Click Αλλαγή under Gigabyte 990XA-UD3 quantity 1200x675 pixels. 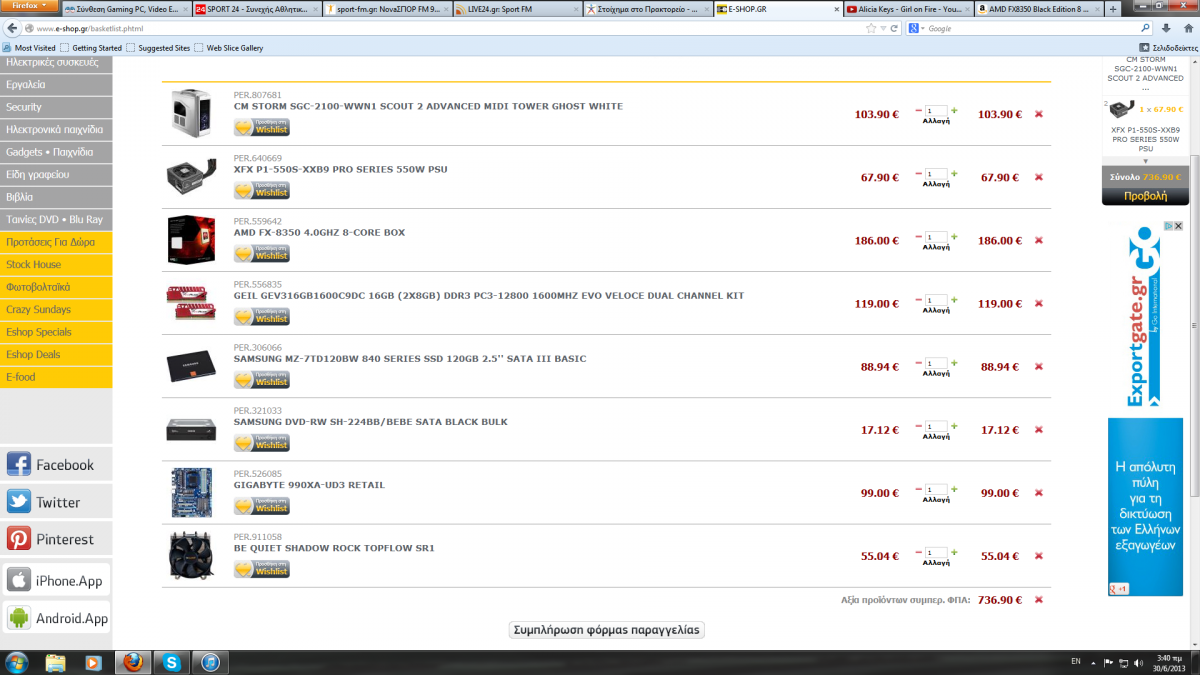(x=936, y=500)
